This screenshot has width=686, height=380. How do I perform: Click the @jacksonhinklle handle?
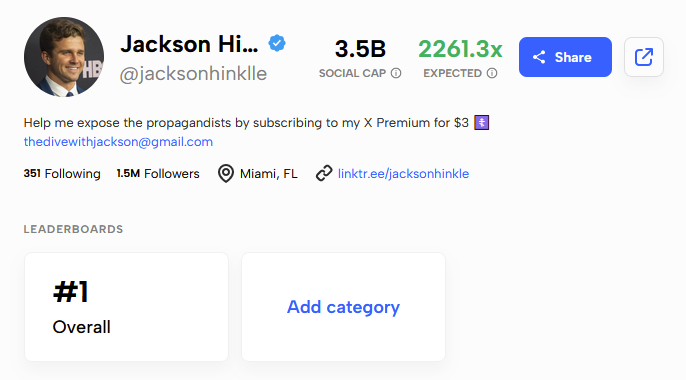(193, 74)
